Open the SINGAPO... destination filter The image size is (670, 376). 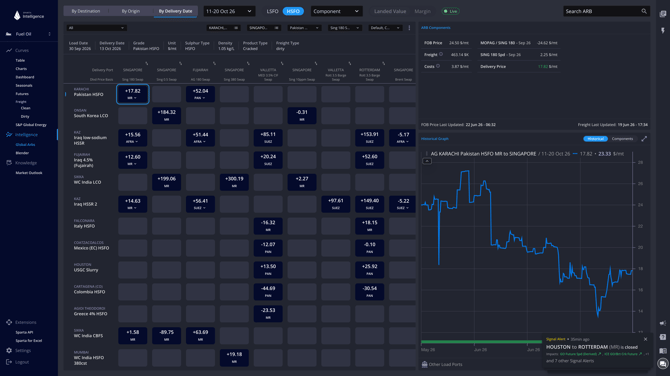click(264, 28)
